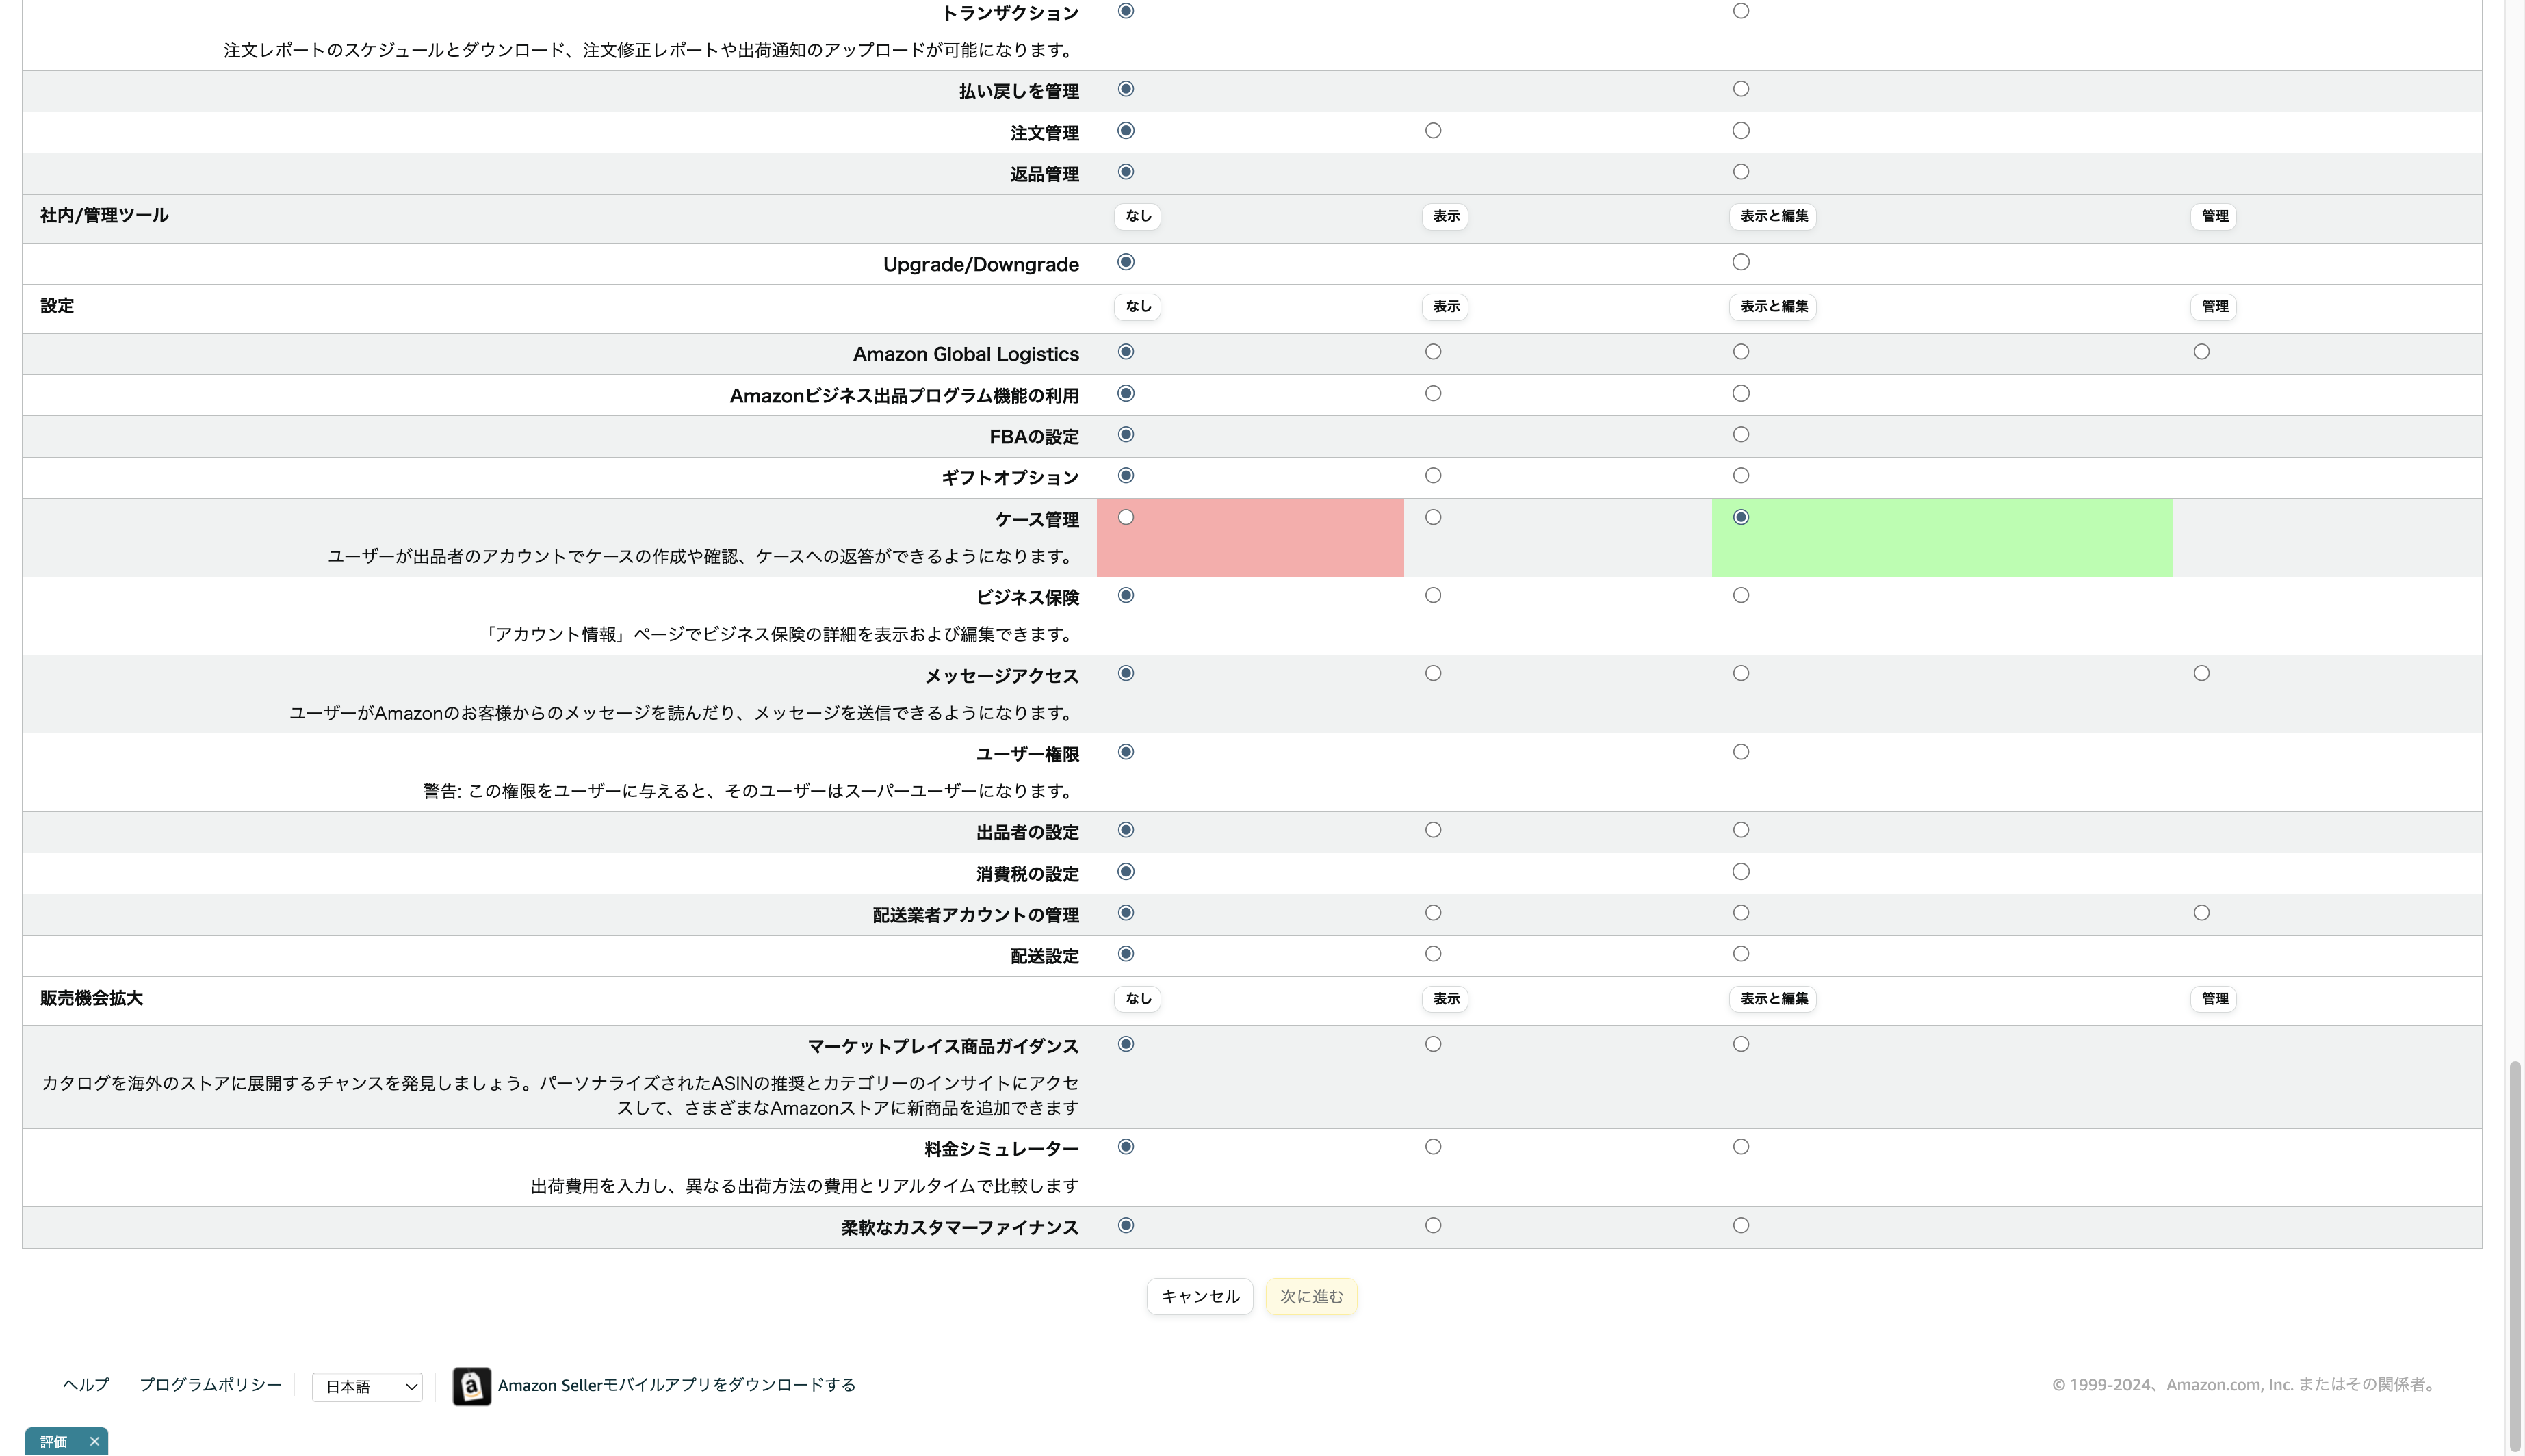Select 管理 for Amazon Global Logistics
This screenshot has width=2525, height=1456.
[2201, 352]
